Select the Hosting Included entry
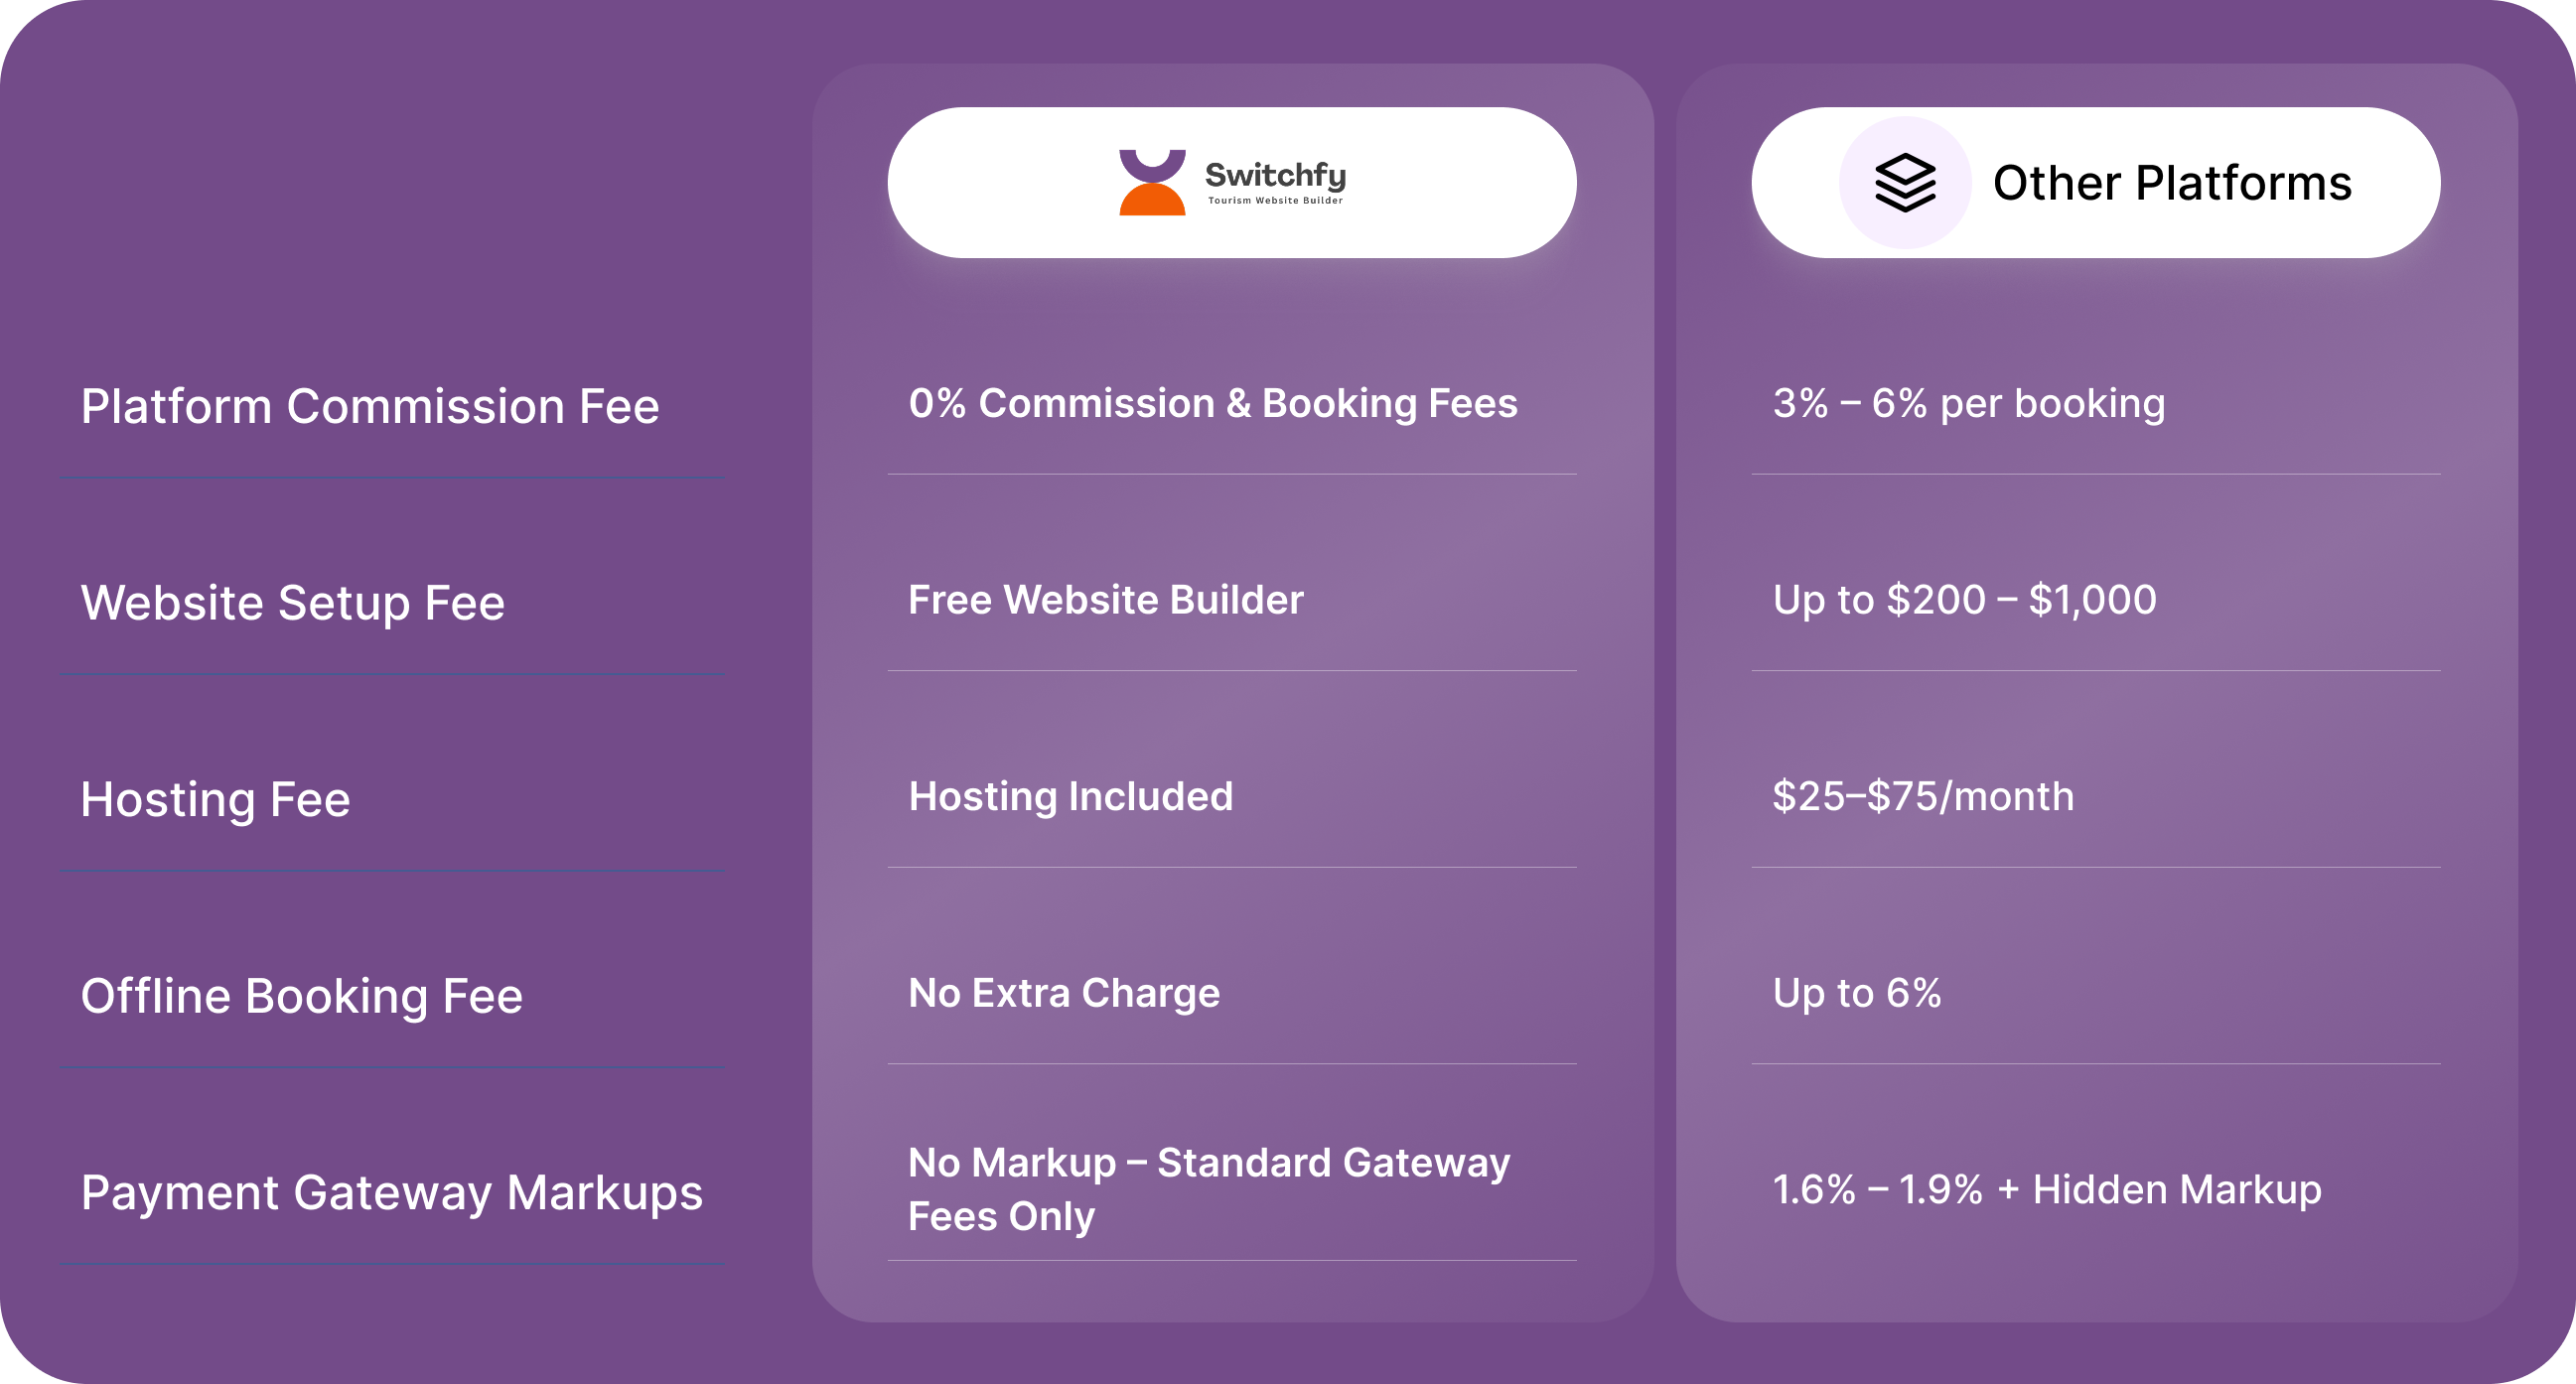The image size is (2576, 1384). pyautogui.click(x=1070, y=797)
